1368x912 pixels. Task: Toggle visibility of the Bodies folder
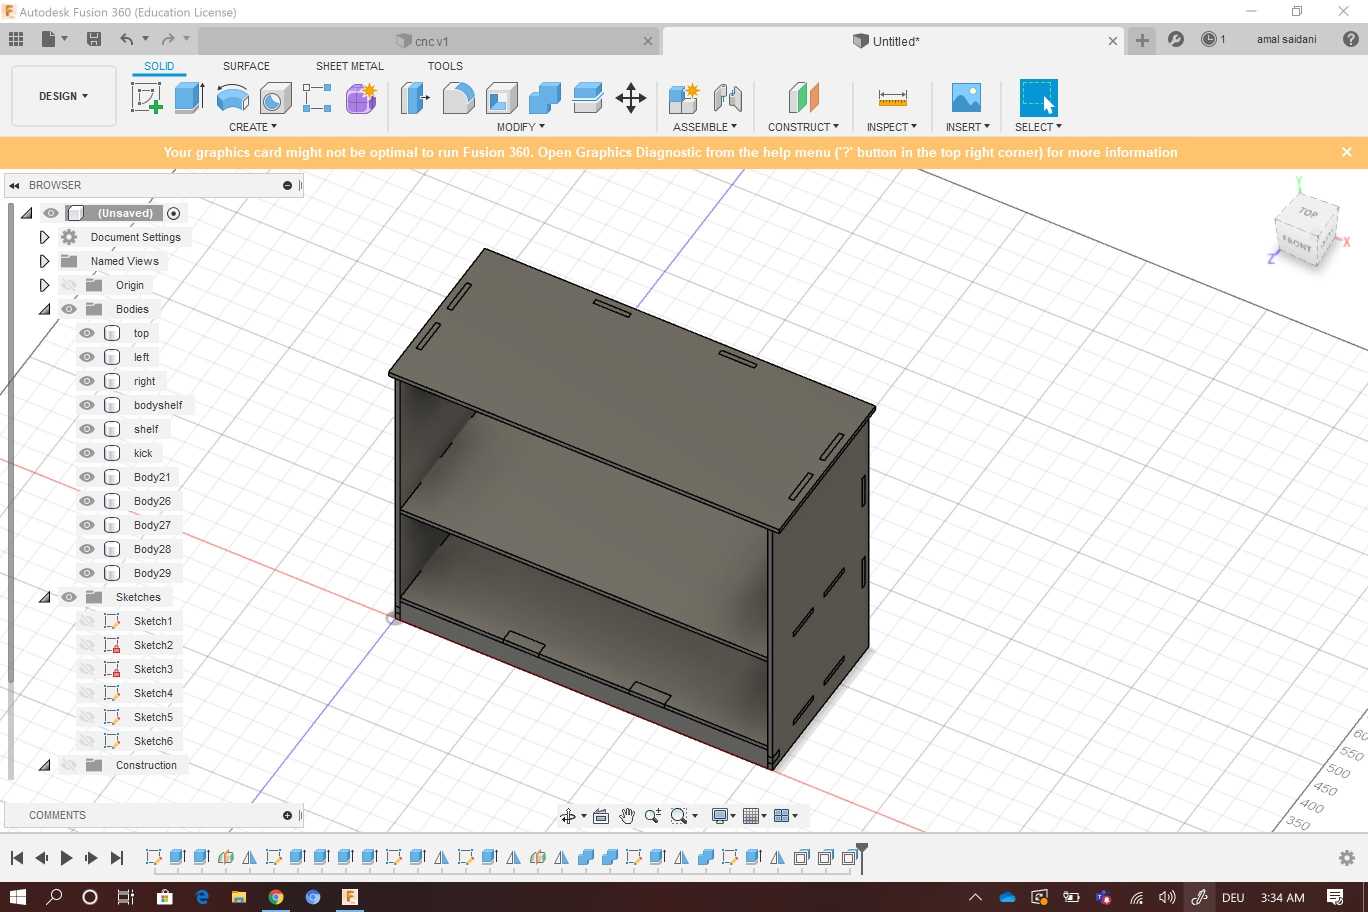(69, 309)
